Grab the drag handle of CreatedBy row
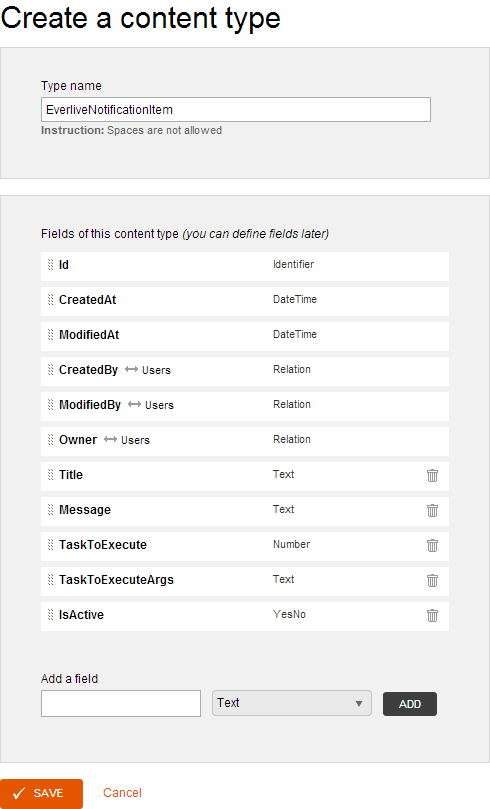 (51, 370)
